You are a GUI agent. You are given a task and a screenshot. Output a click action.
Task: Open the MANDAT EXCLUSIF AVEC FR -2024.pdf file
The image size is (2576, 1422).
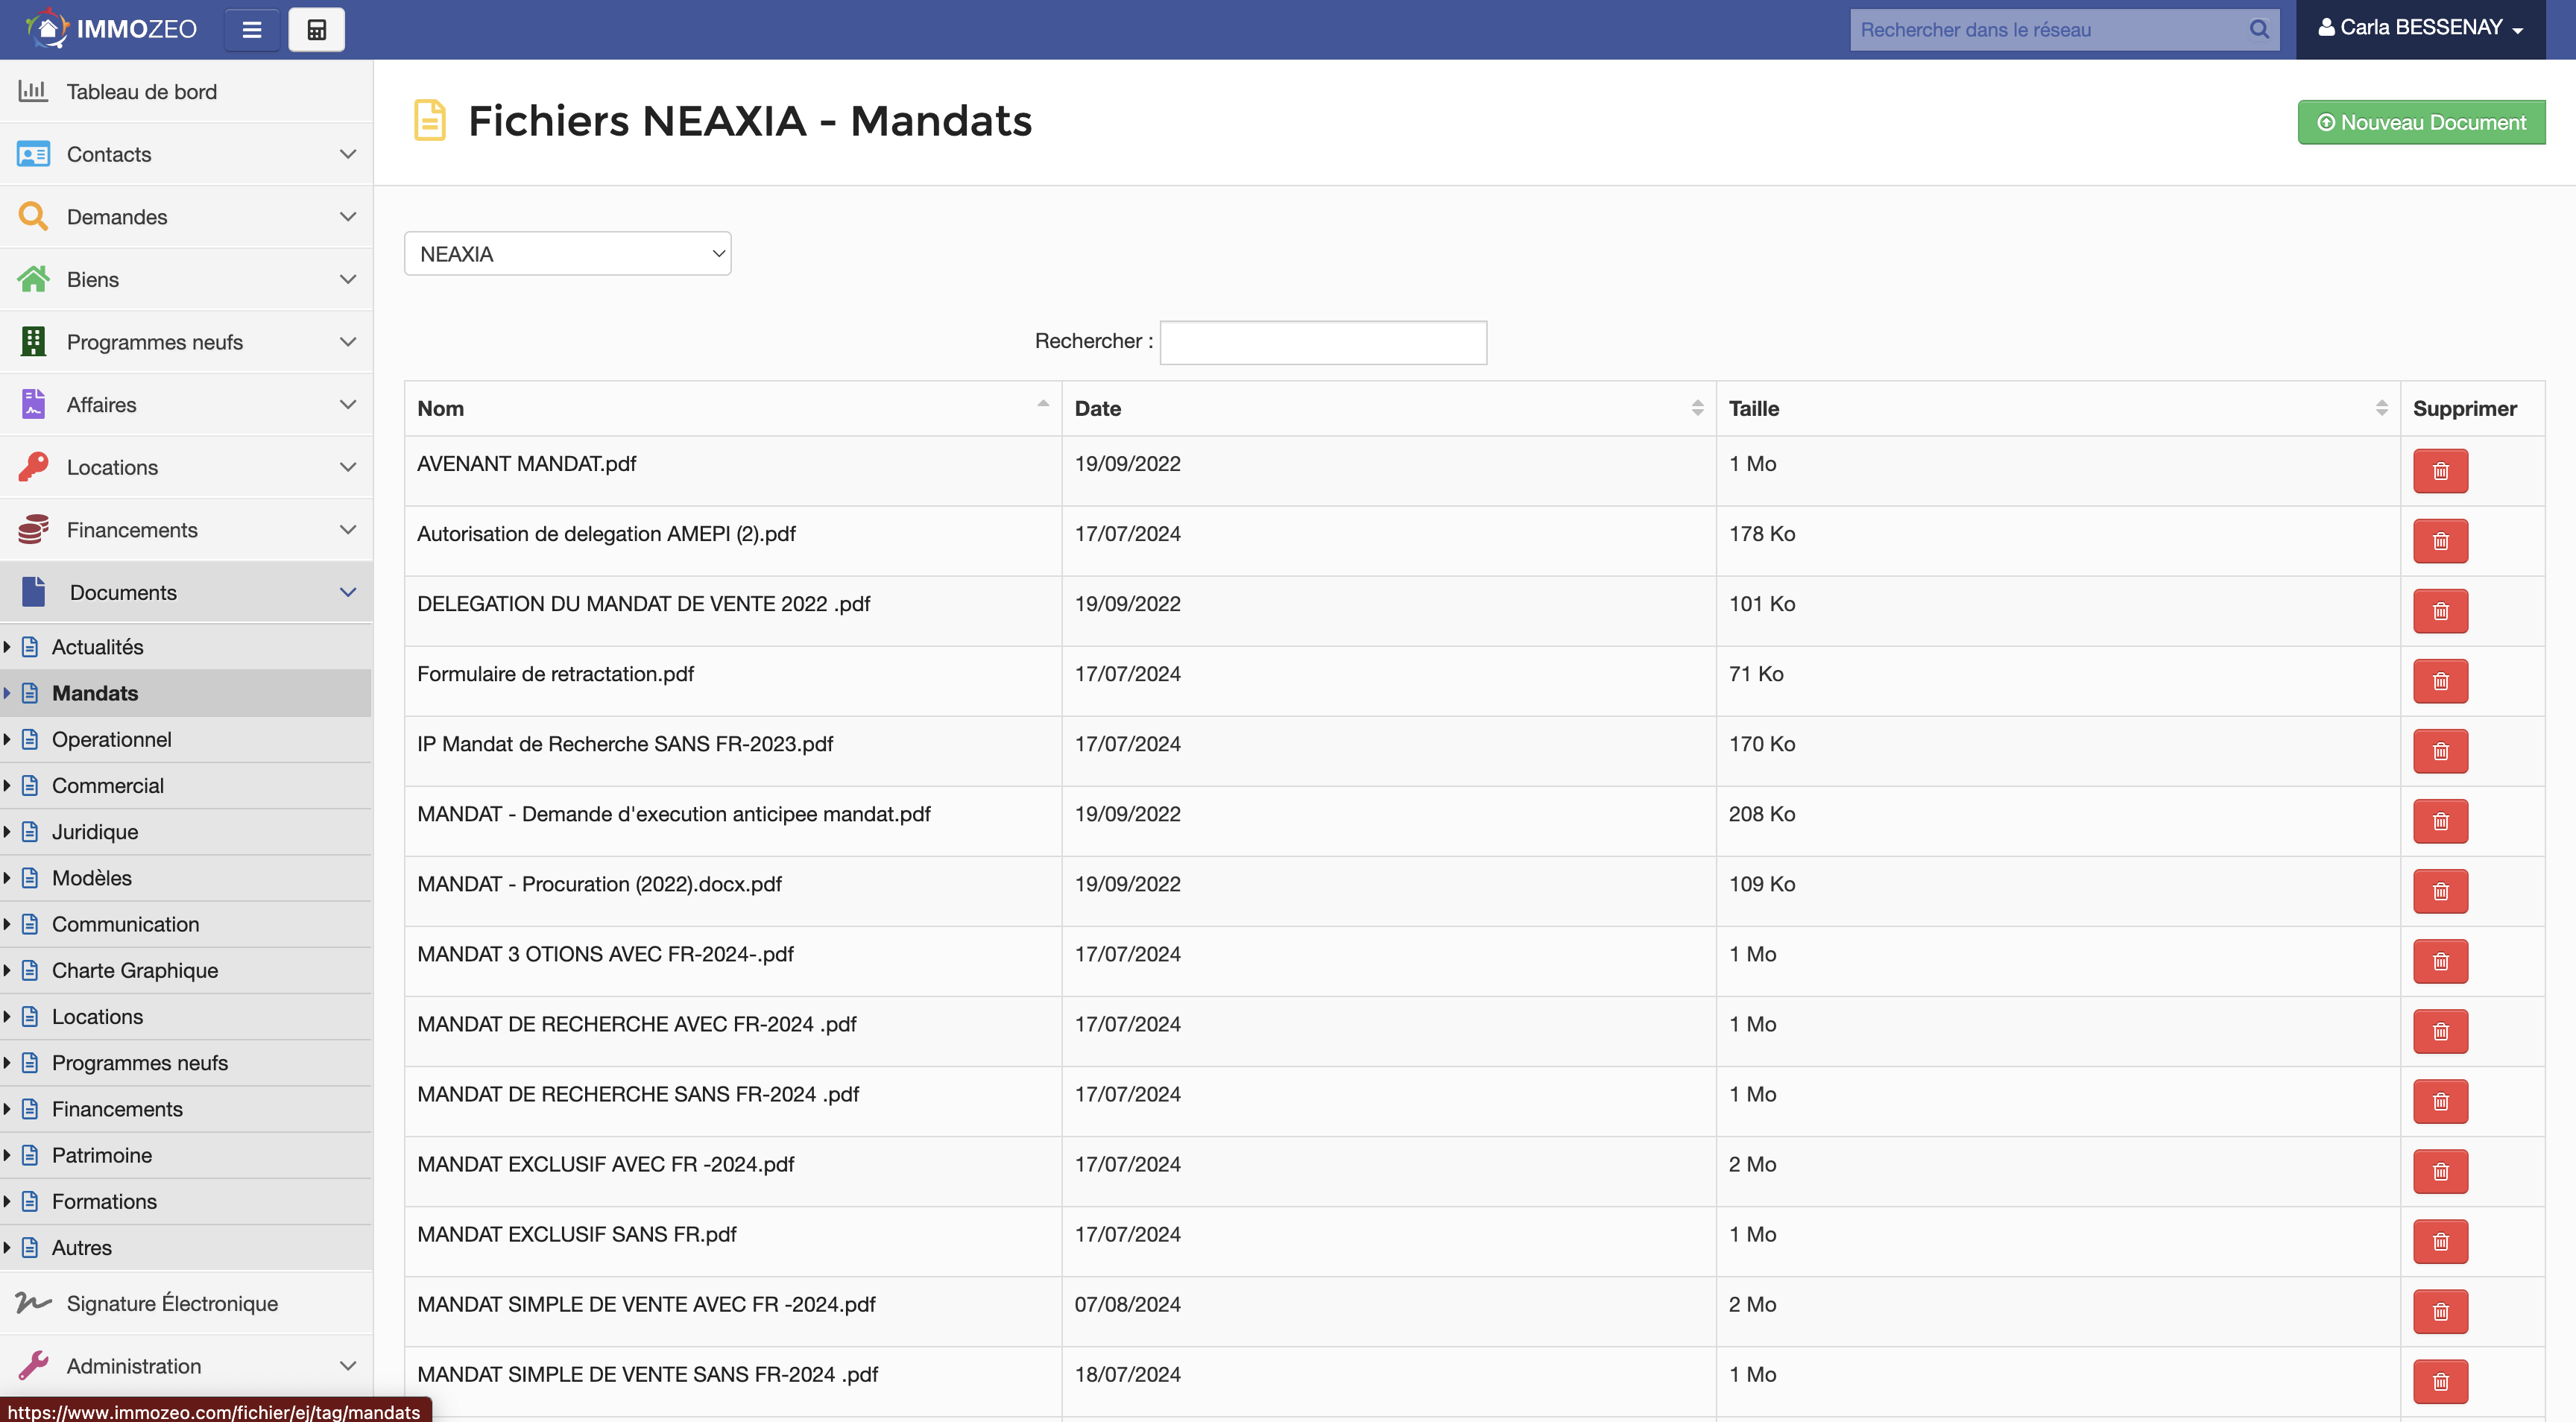[x=605, y=1164]
